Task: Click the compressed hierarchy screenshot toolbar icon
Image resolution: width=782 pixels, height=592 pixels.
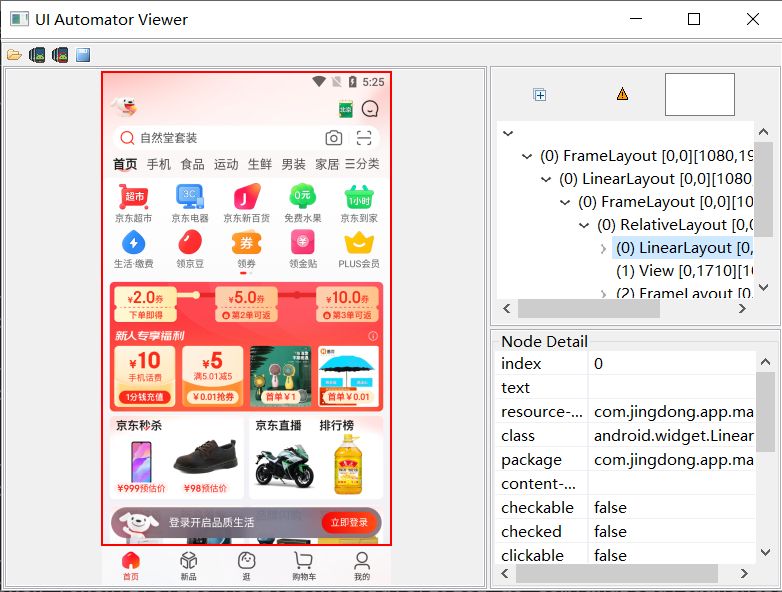Action: (x=60, y=54)
